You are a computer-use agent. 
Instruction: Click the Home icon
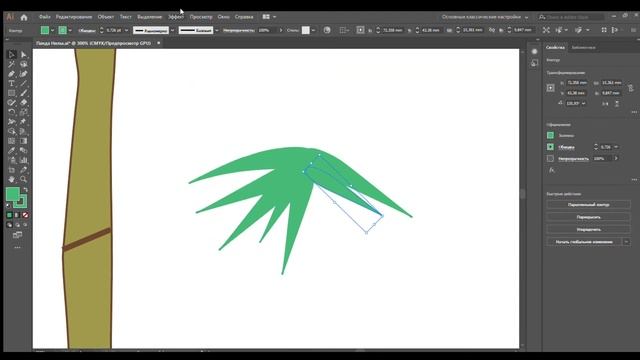coord(24,17)
